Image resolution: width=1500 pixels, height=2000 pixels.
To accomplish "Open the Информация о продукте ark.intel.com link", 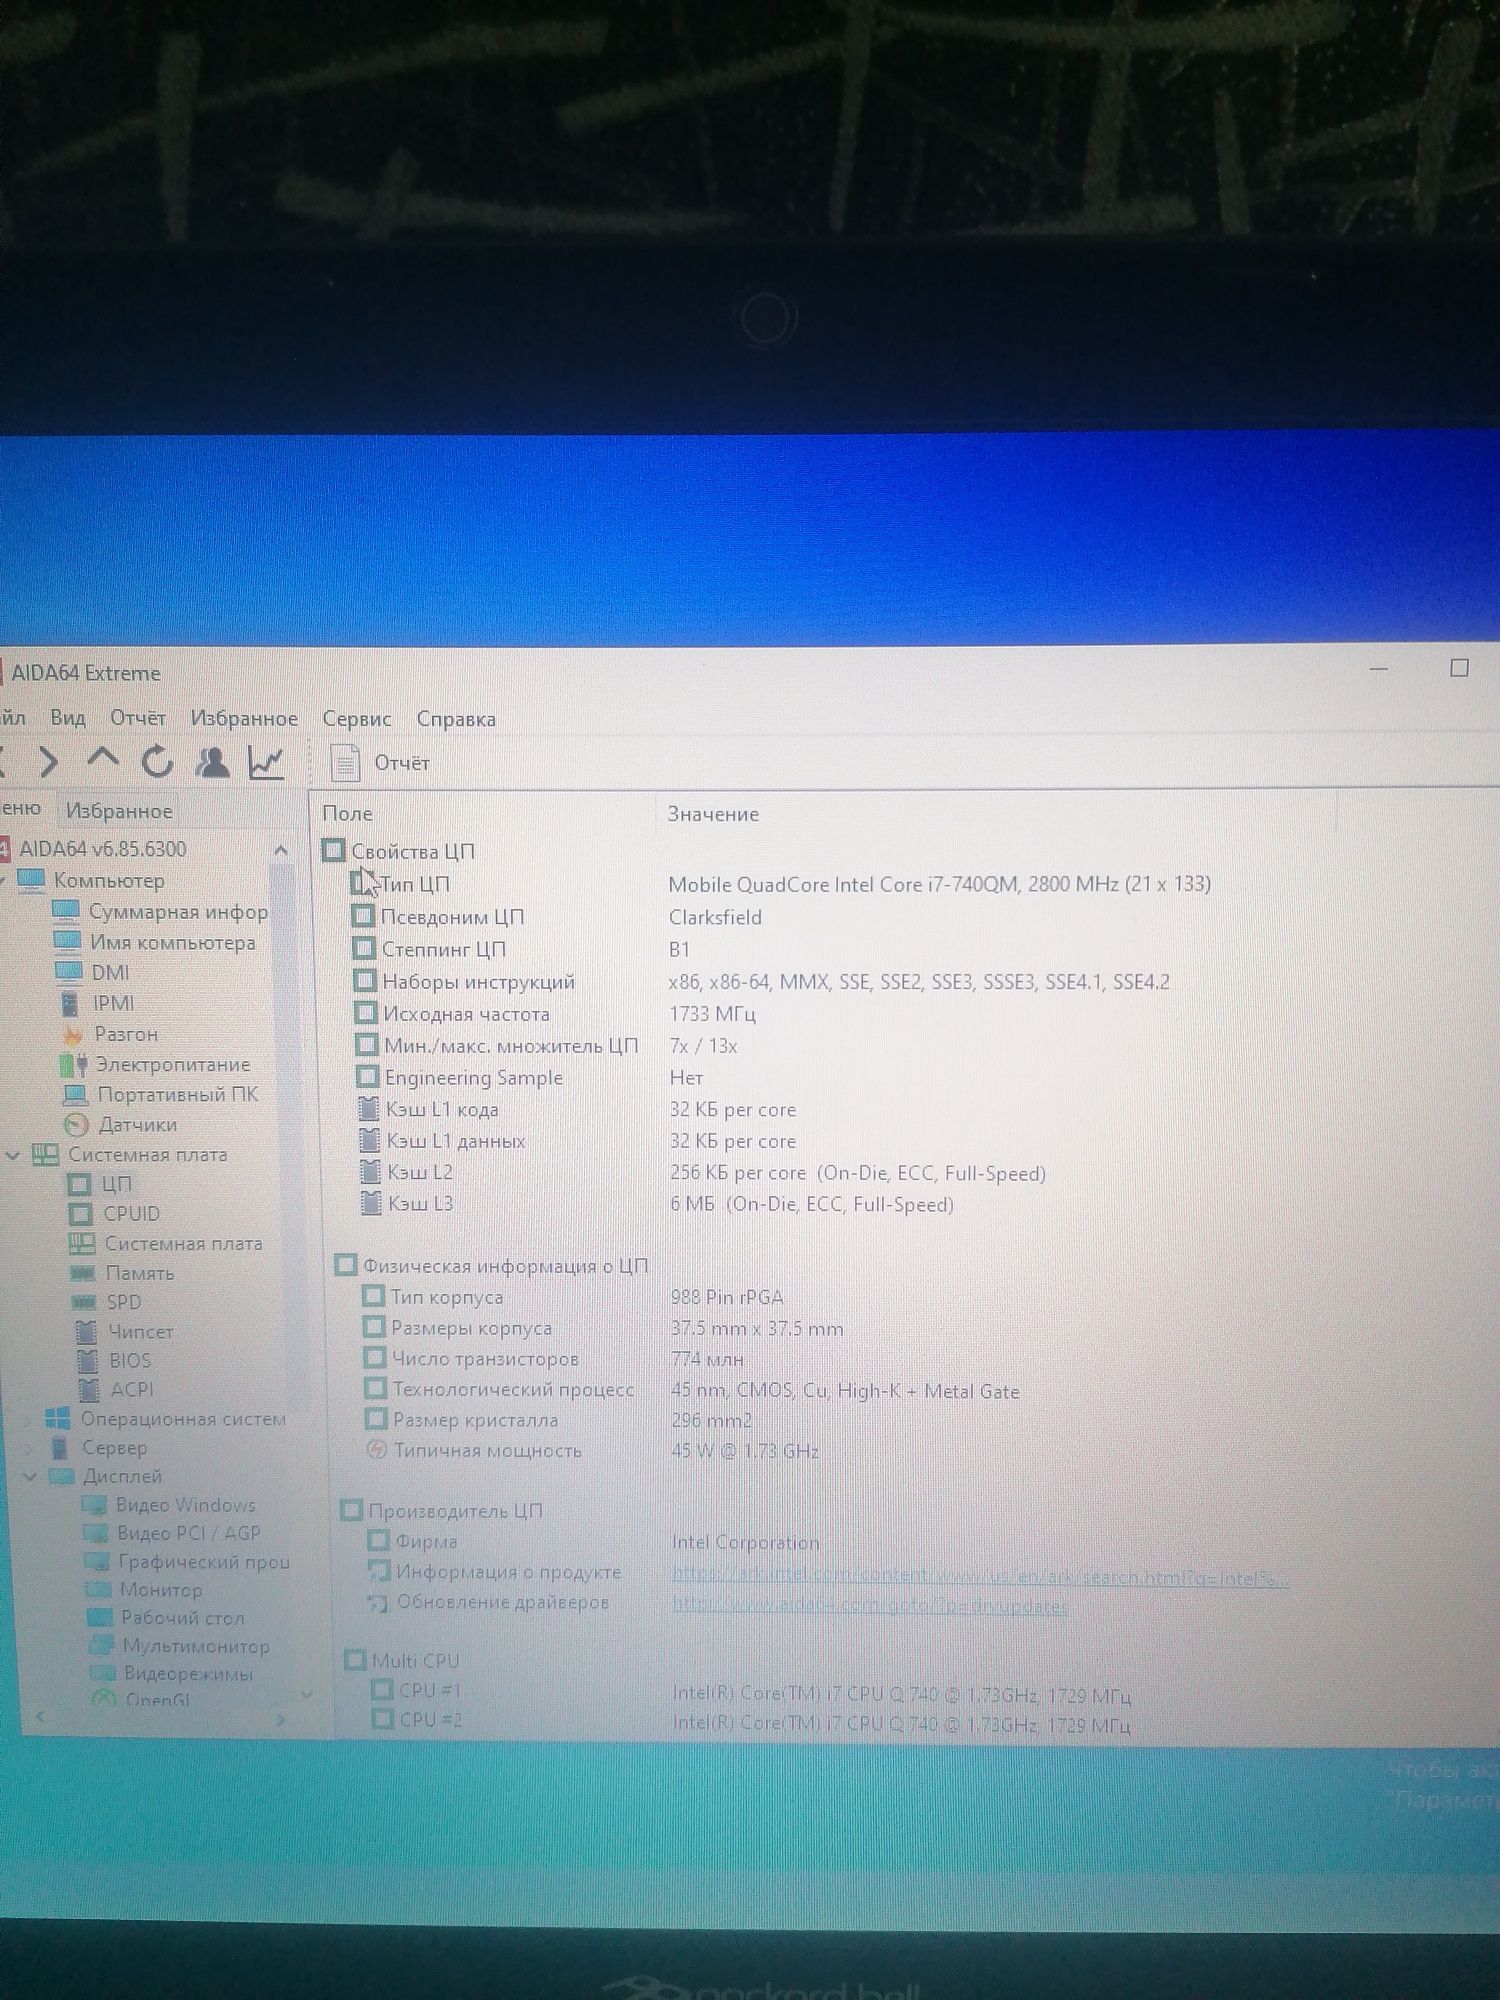I will click(980, 1578).
